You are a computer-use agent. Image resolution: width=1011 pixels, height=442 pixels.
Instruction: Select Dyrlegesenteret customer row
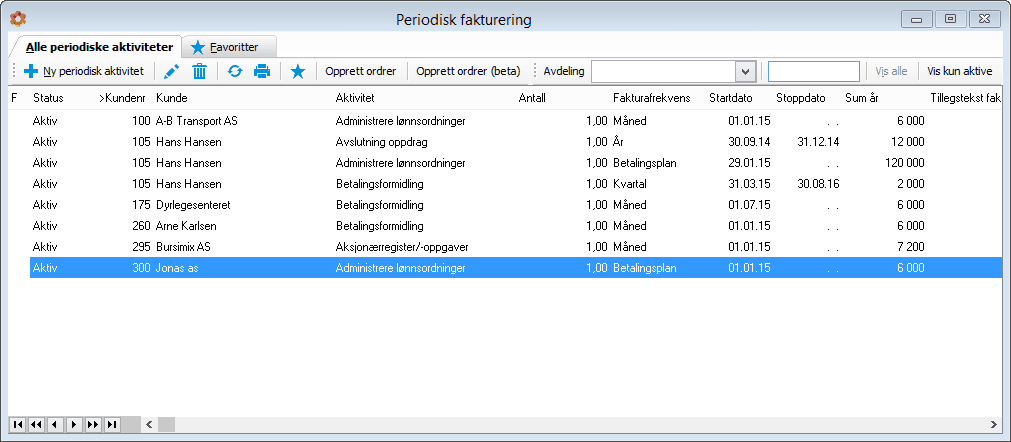[515, 205]
